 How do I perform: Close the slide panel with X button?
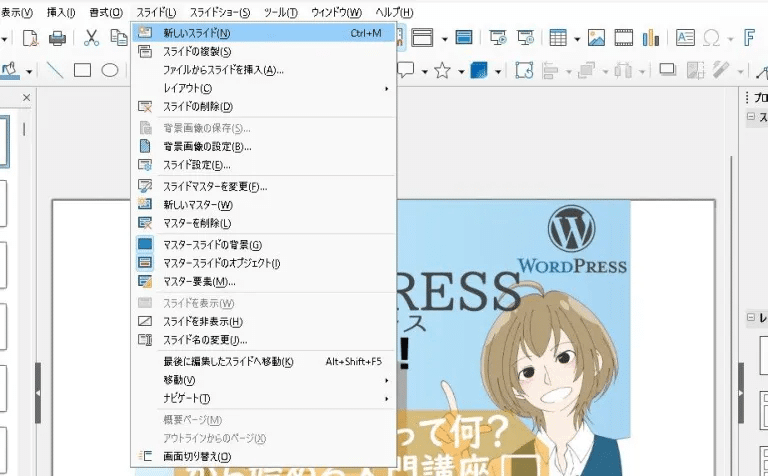pos(26,97)
